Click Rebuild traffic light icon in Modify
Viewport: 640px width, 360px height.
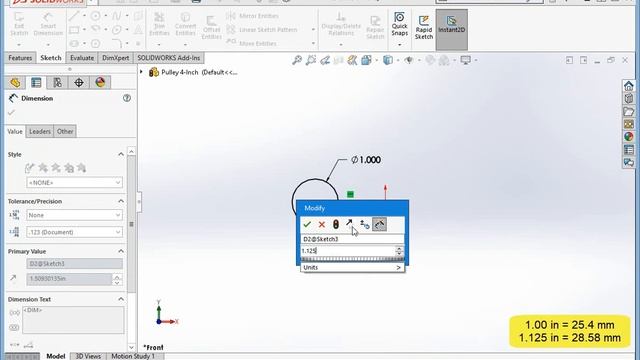pyautogui.click(x=336, y=224)
